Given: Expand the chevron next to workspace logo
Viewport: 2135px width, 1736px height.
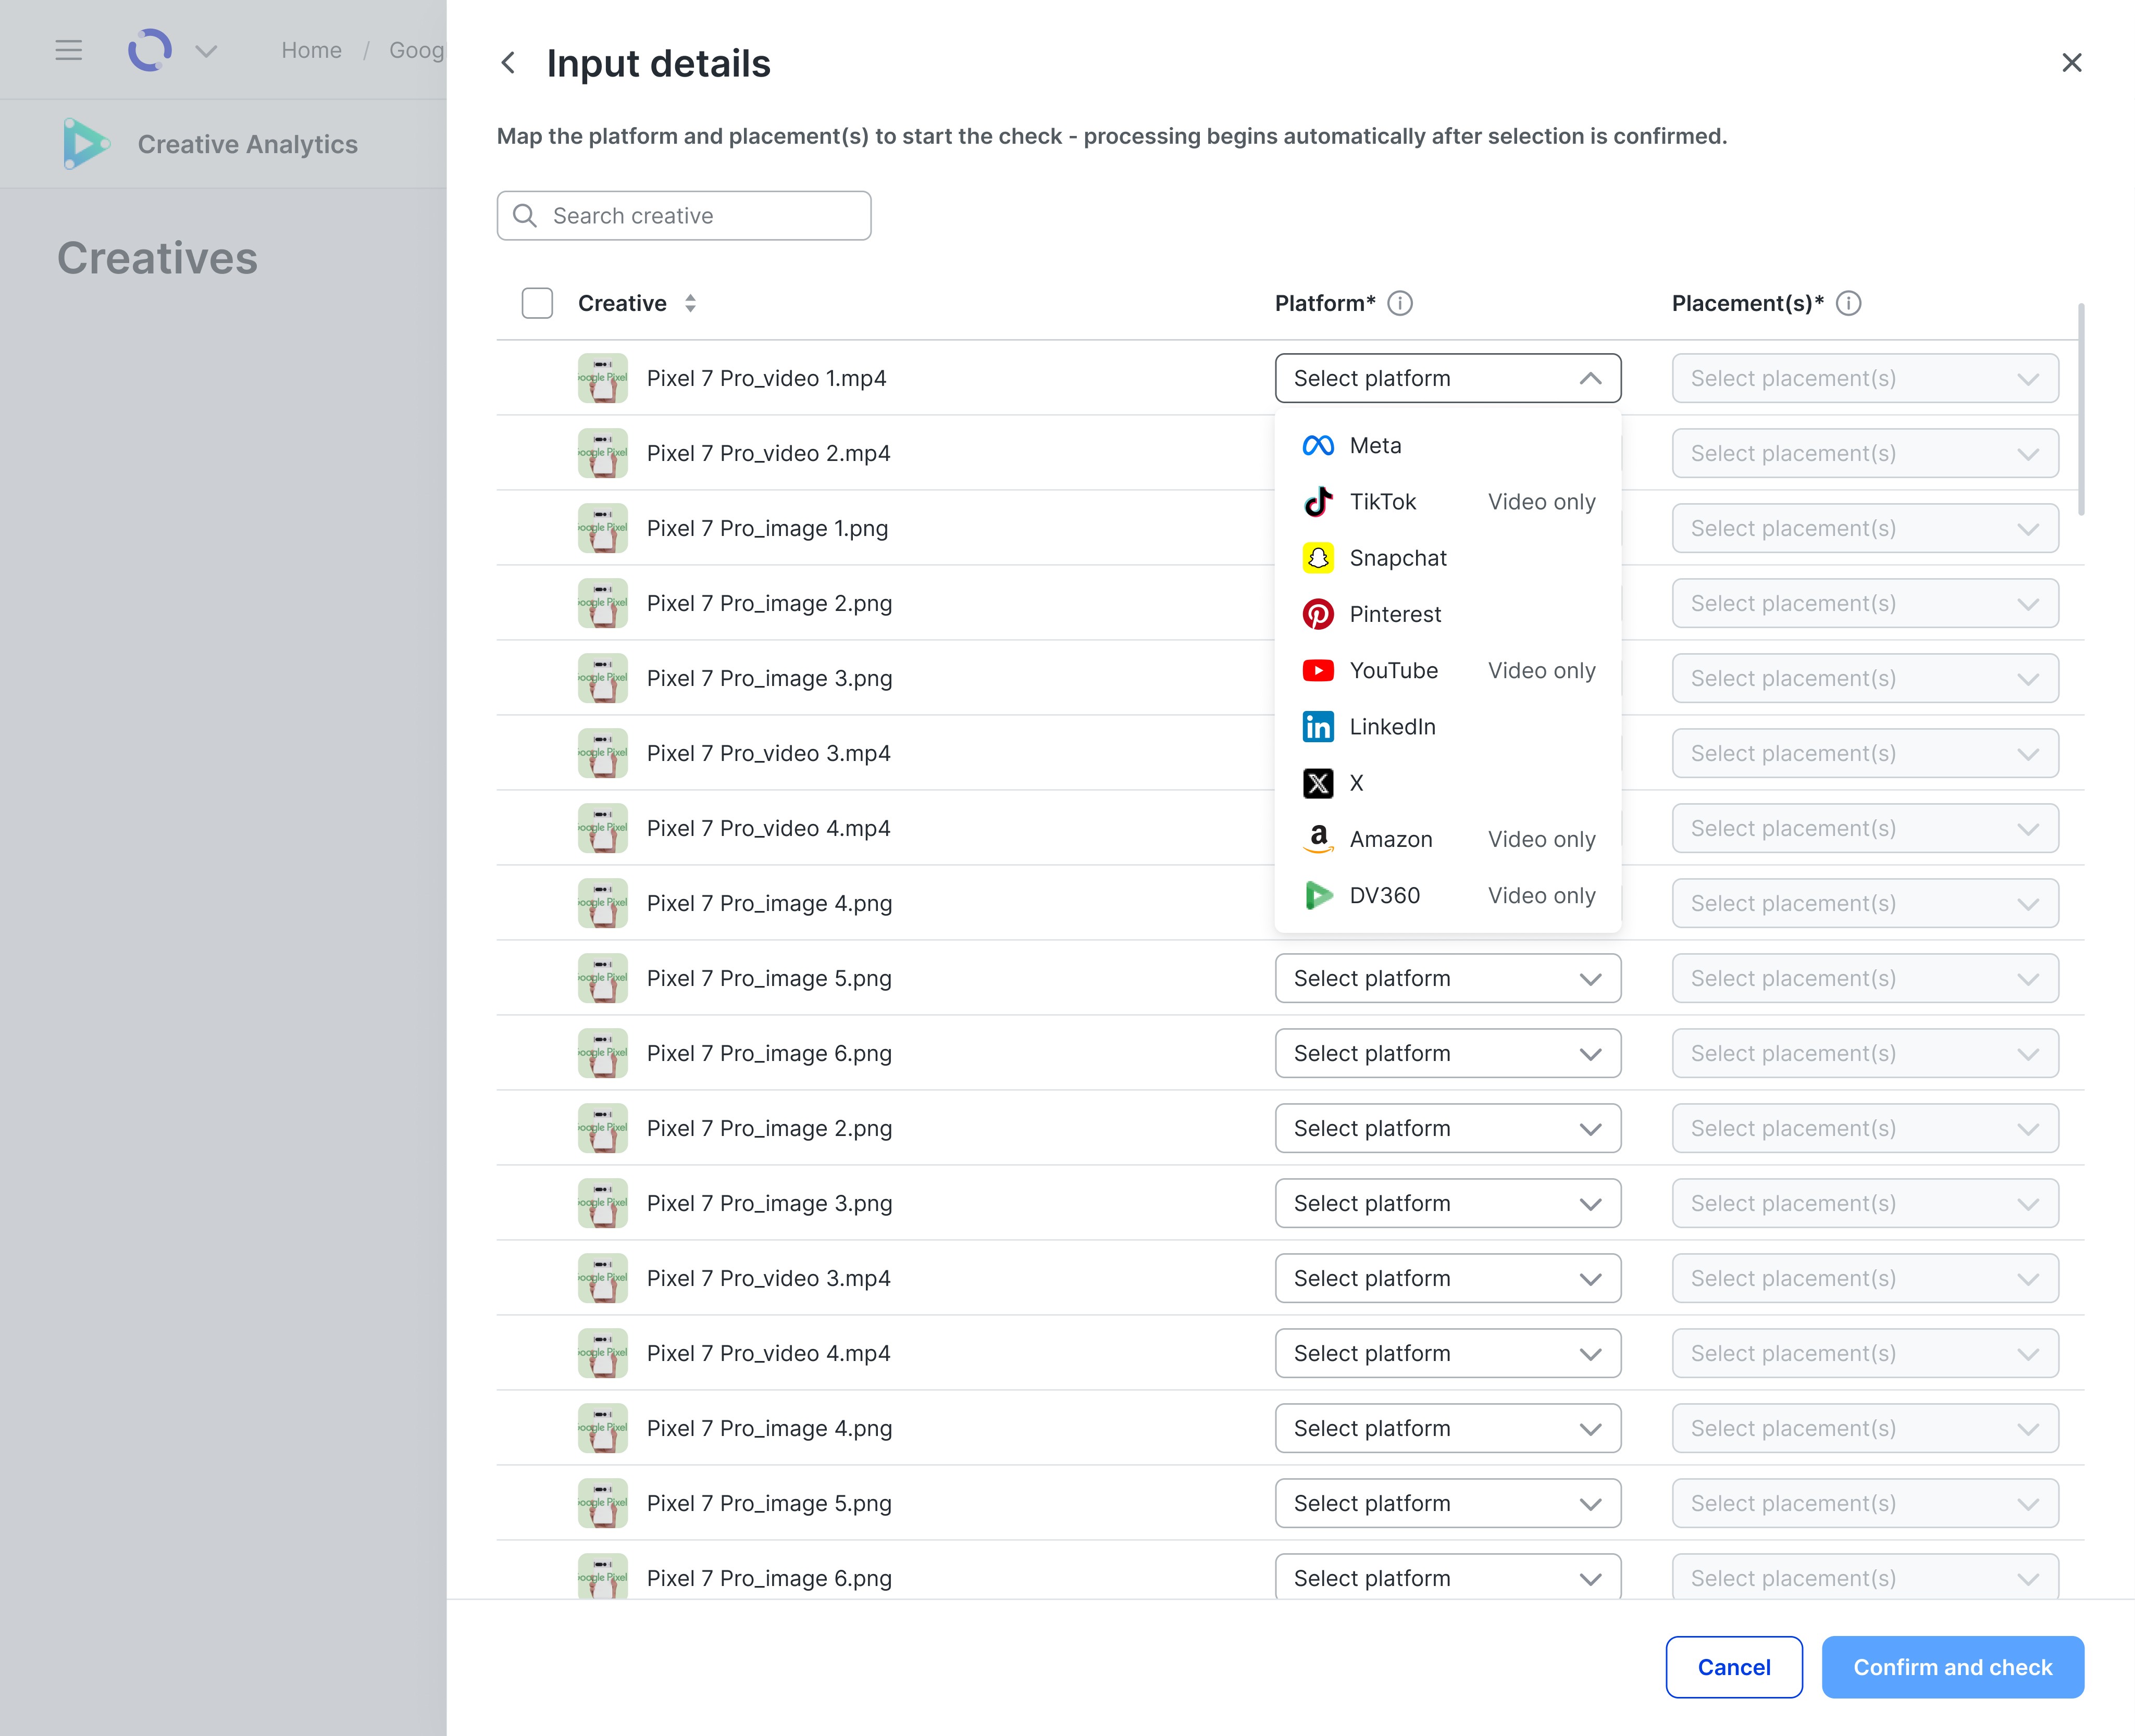Looking at the screenshot, I should pos(206,50).
